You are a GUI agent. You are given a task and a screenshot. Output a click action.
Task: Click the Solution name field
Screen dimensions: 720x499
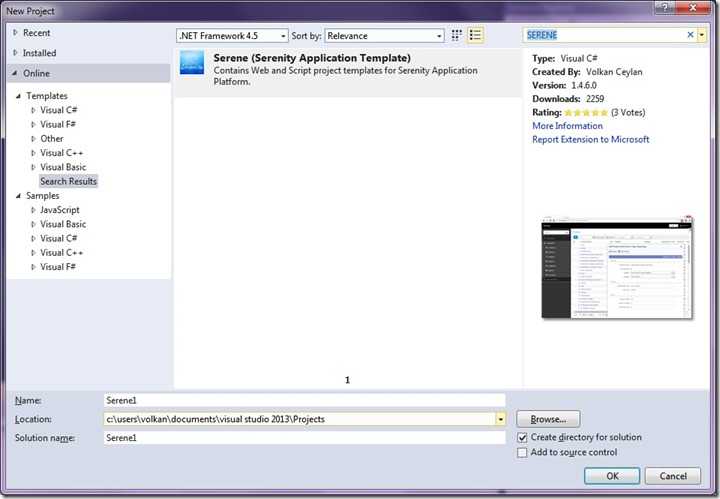point(304,438)
